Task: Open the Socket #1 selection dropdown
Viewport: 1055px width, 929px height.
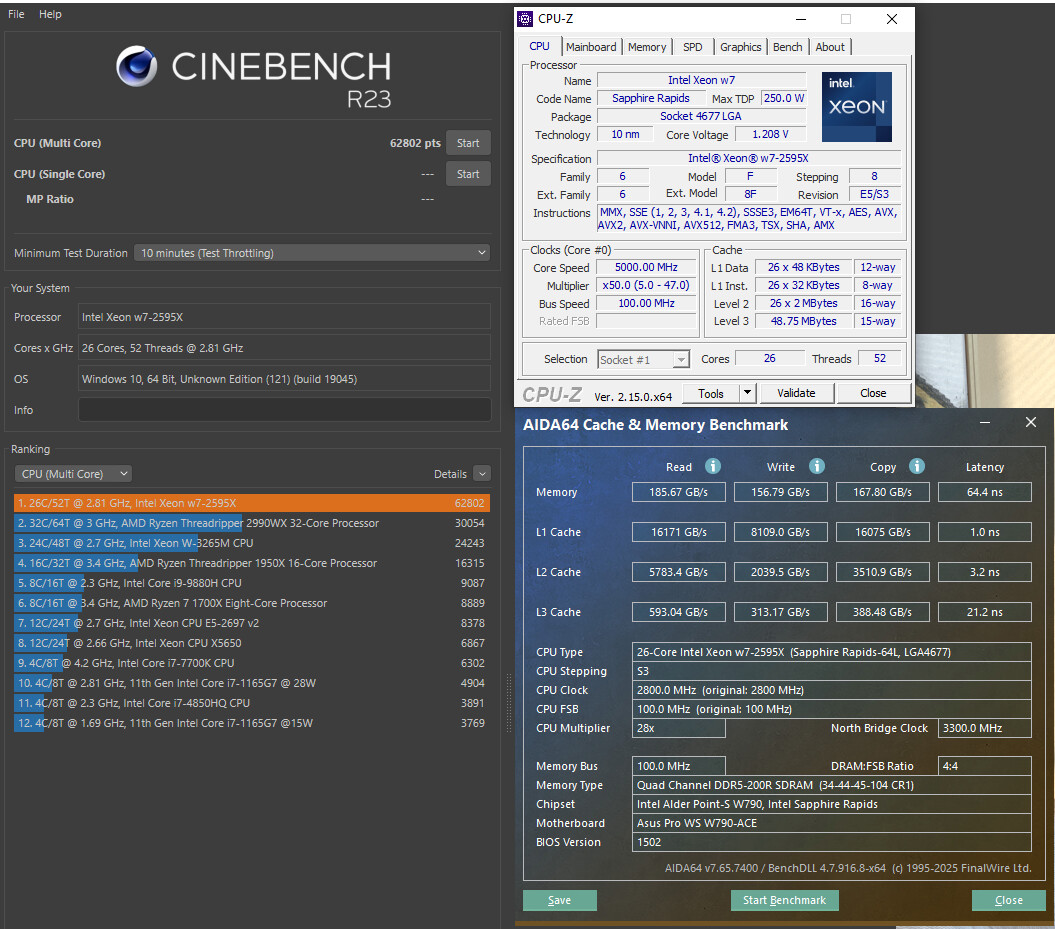Action: [643, 360]
